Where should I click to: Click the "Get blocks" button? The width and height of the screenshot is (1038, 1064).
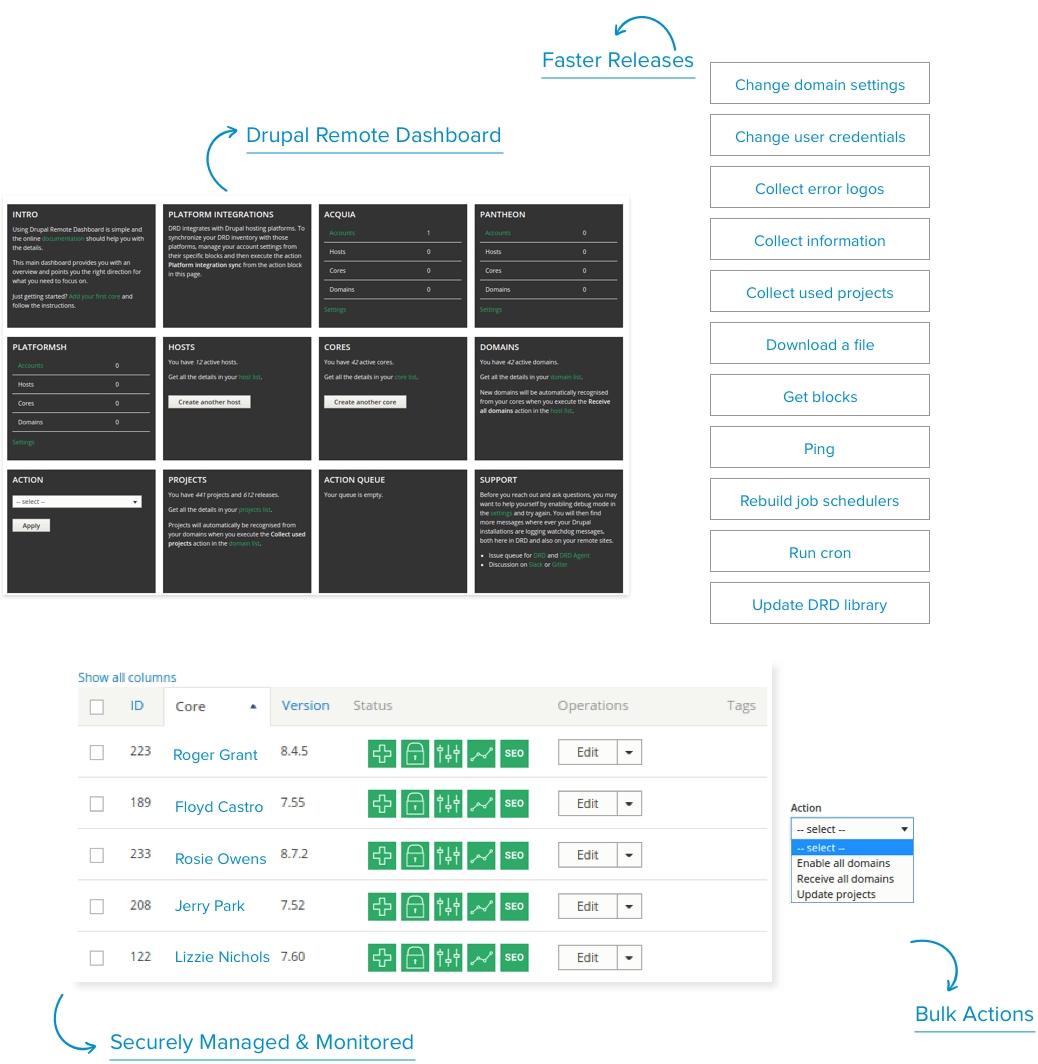(820, 396)
